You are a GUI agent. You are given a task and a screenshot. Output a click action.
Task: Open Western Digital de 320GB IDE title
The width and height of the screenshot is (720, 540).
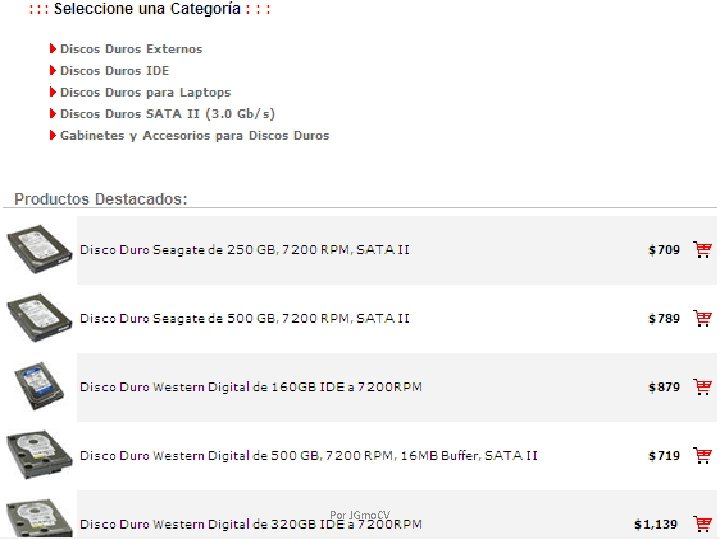251,524
